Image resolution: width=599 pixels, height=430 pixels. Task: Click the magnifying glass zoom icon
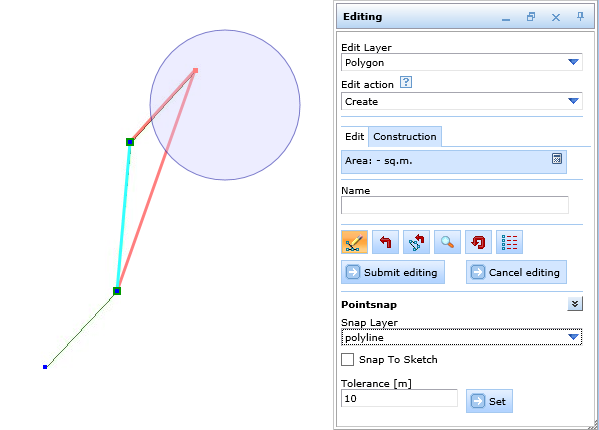(x=447, y=242)
